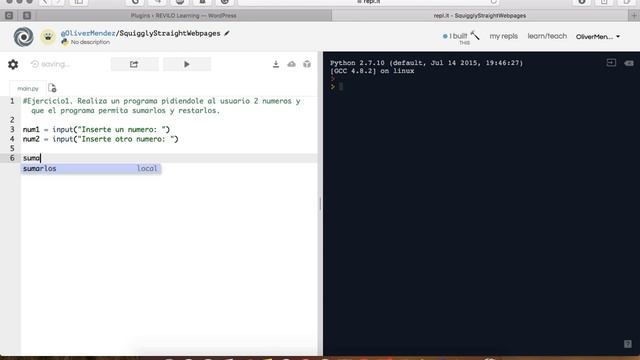This screenshot has width=640, height=360.
Task: Open the packages cube icon
Action: 307,64
